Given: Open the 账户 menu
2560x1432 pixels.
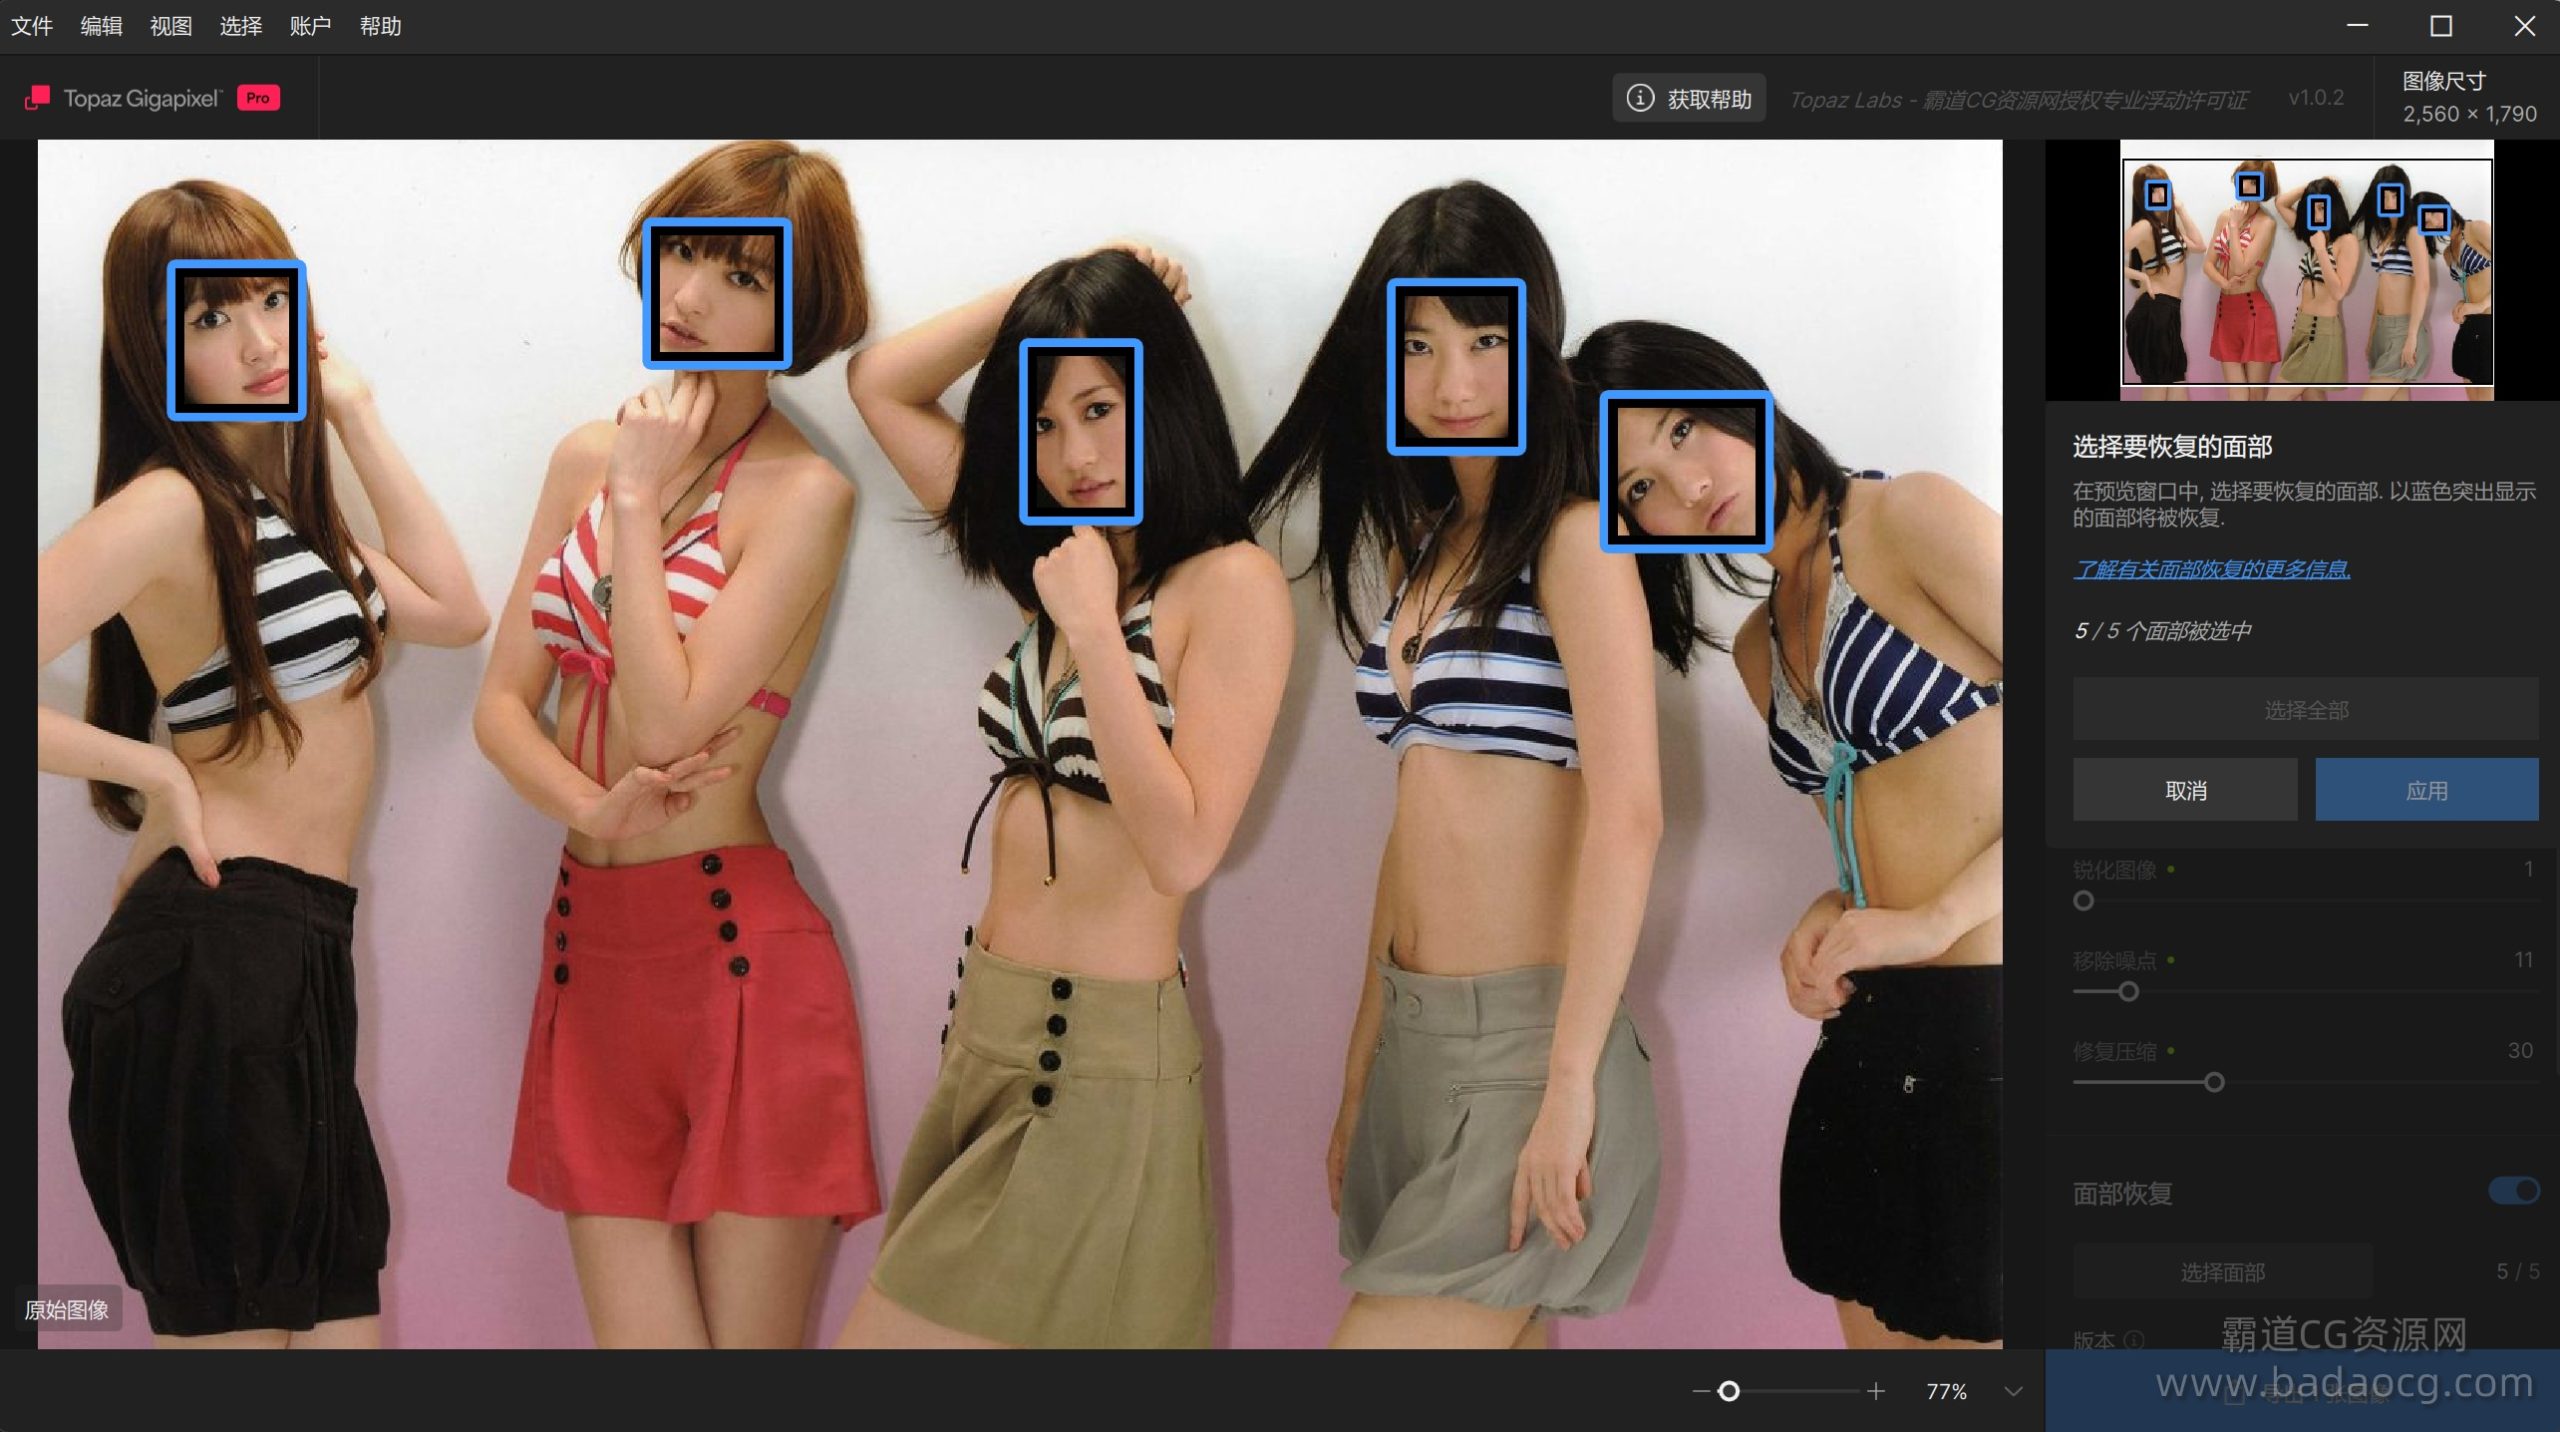Looking at the screenshot, I should pyautogui.click(x=310, y=26).
